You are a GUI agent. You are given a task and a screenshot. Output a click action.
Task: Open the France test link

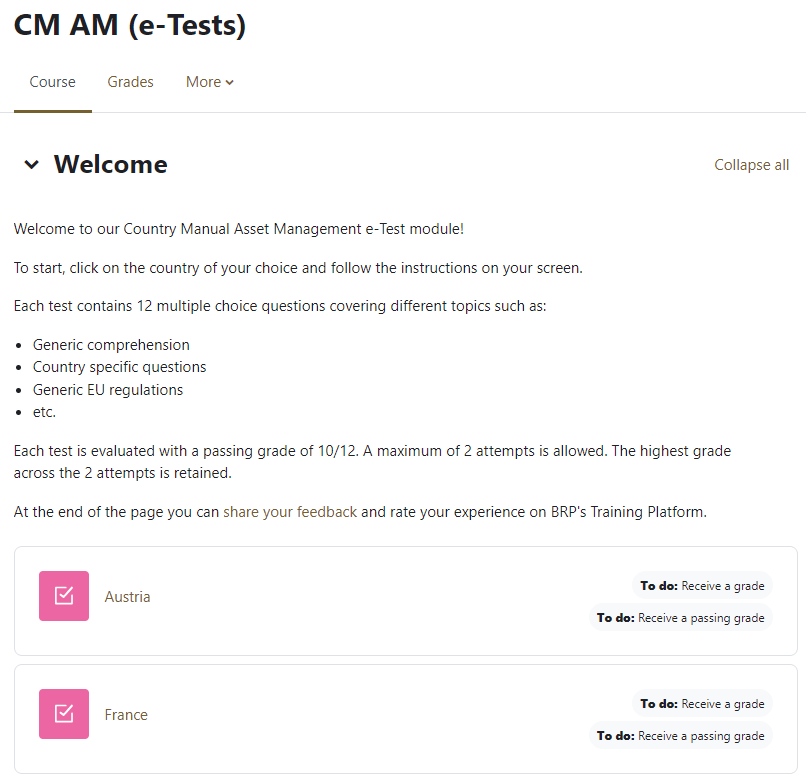coord(126,715)
